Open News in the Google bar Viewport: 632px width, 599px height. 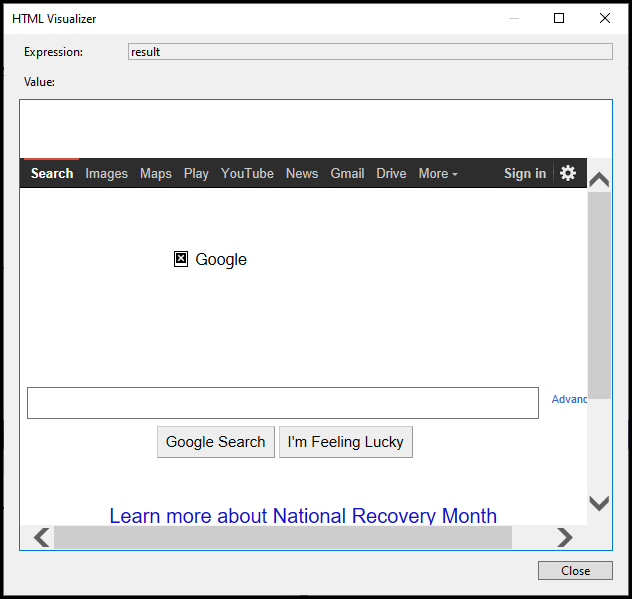(302, 173)
